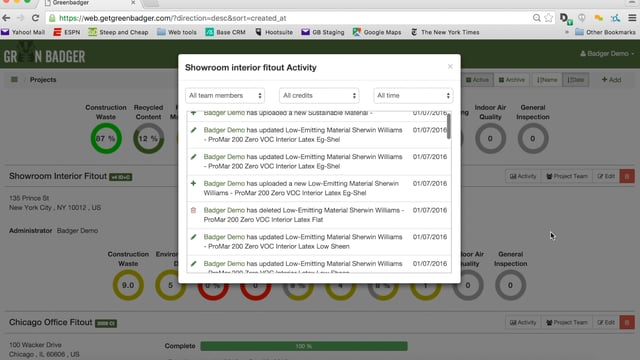Click the Chicago Office Fitout project title

coord(51,322)
